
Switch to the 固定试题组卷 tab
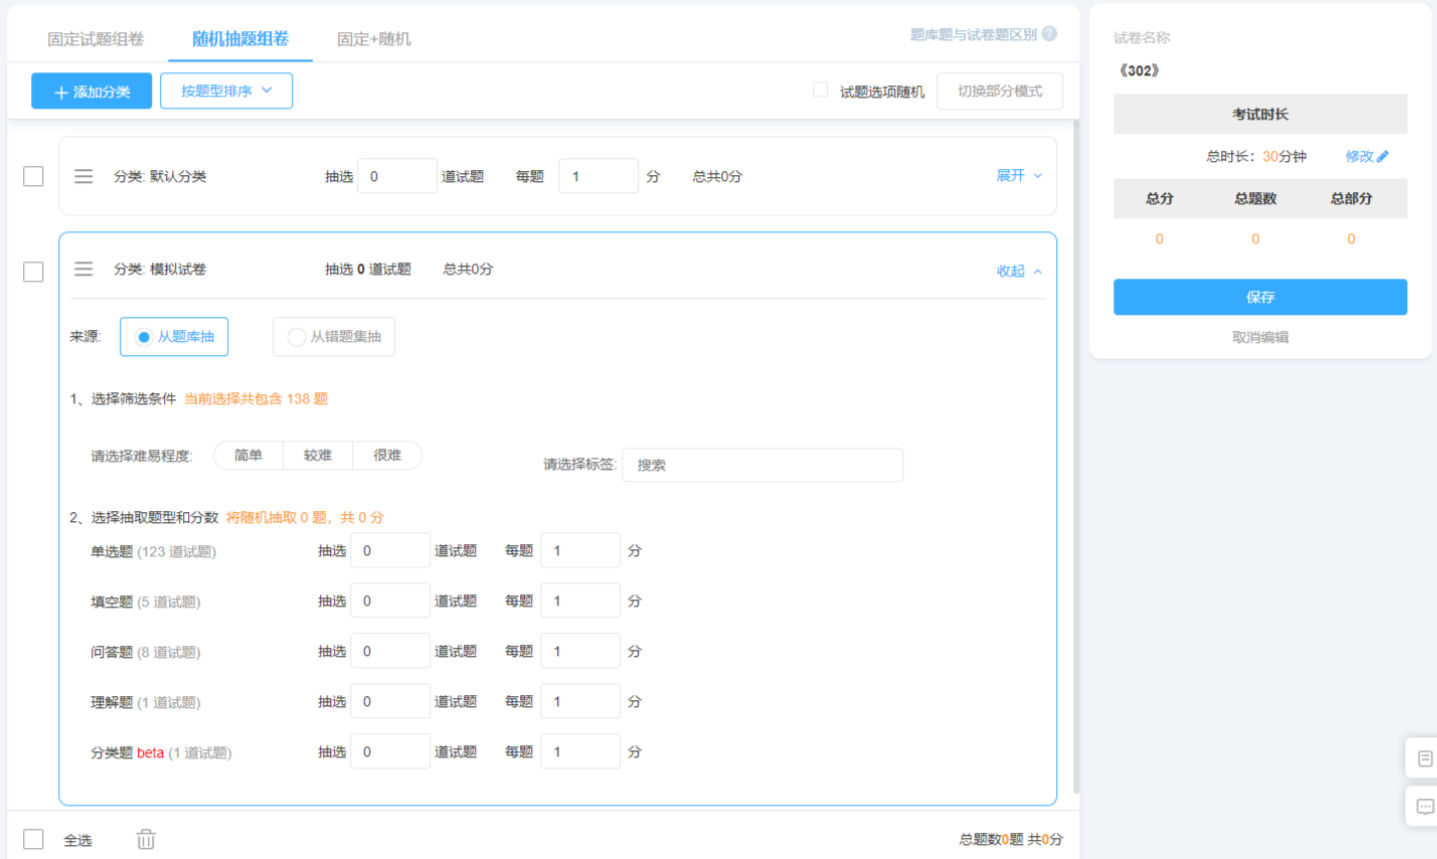coord(96,39)
